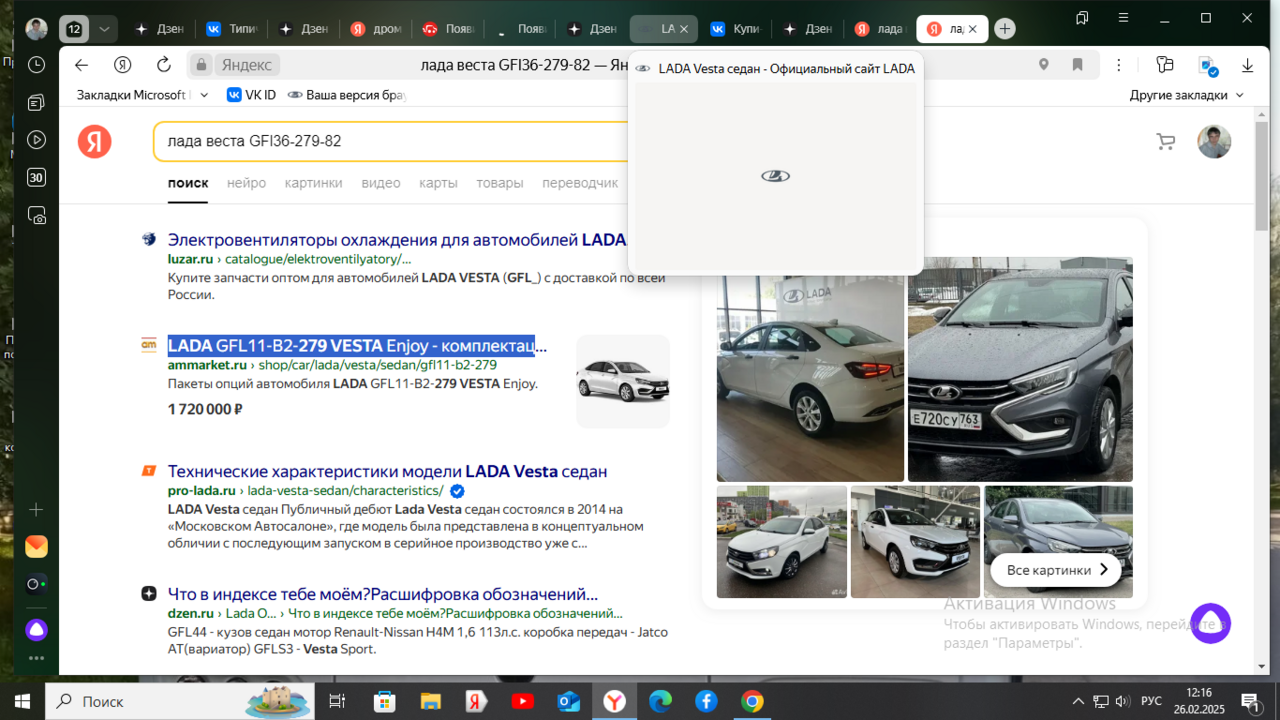Open Технические характеристики LADA Vesta седан

click(387, 471)
